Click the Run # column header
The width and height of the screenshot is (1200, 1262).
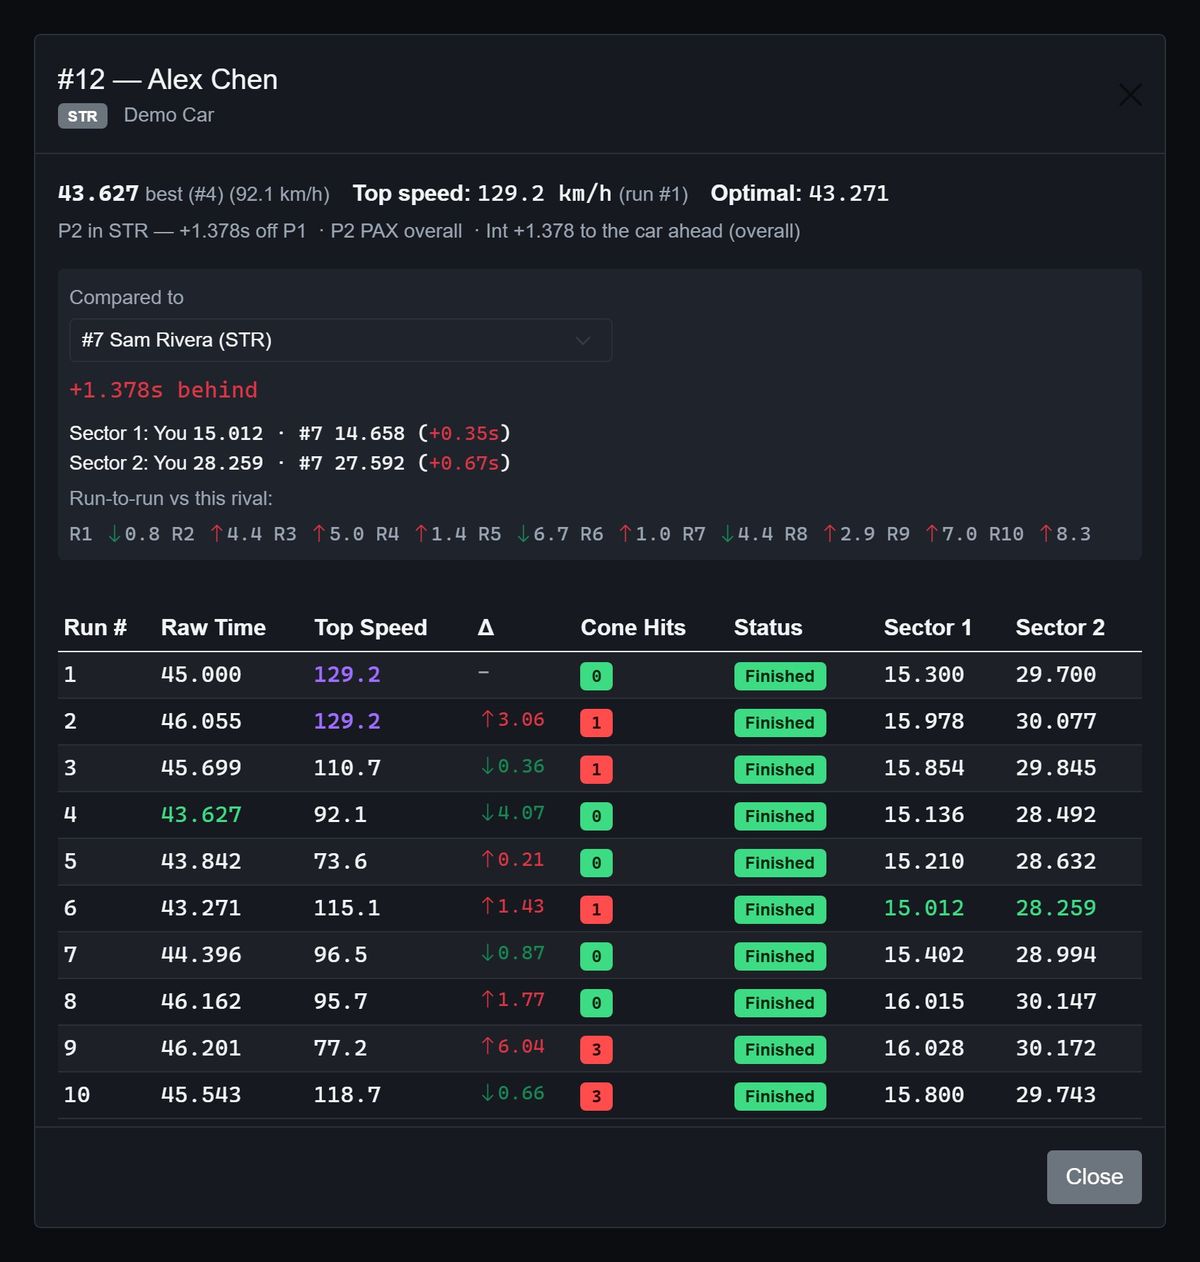(95, 628)
